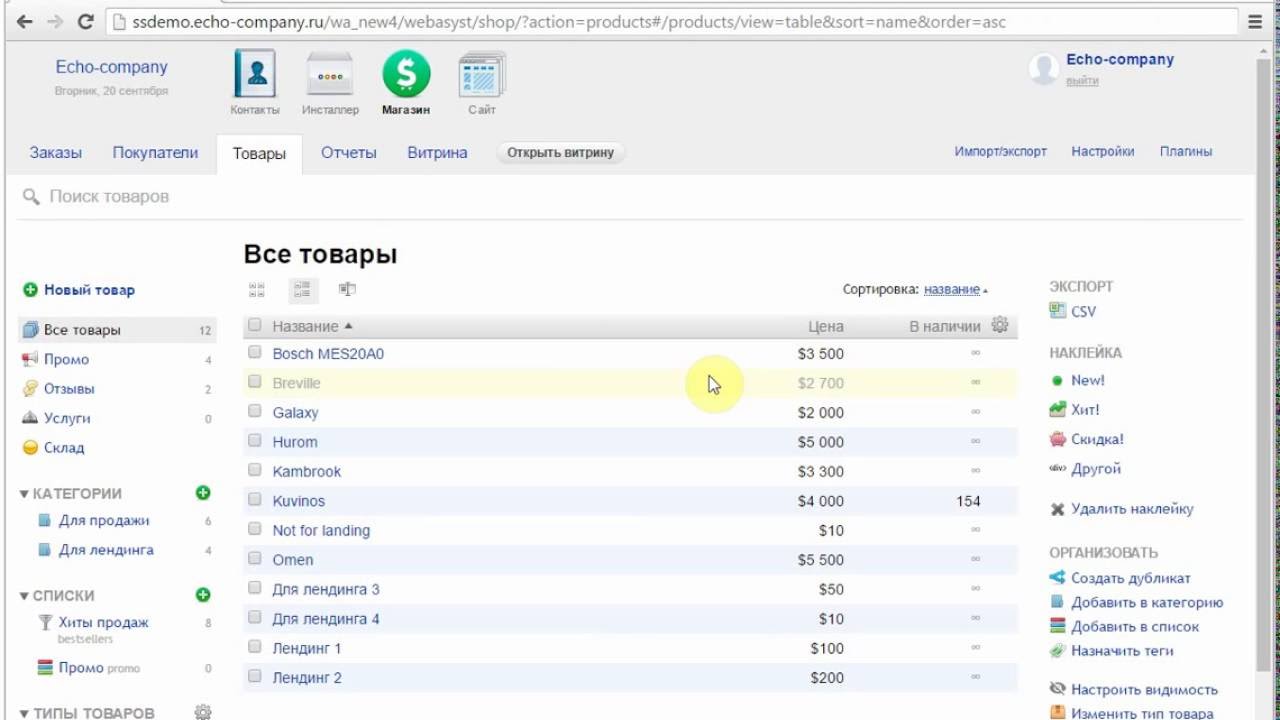The width and height of the screenshot is (1280, 720).
Task: Open product types settings gear
Action: 203,713
